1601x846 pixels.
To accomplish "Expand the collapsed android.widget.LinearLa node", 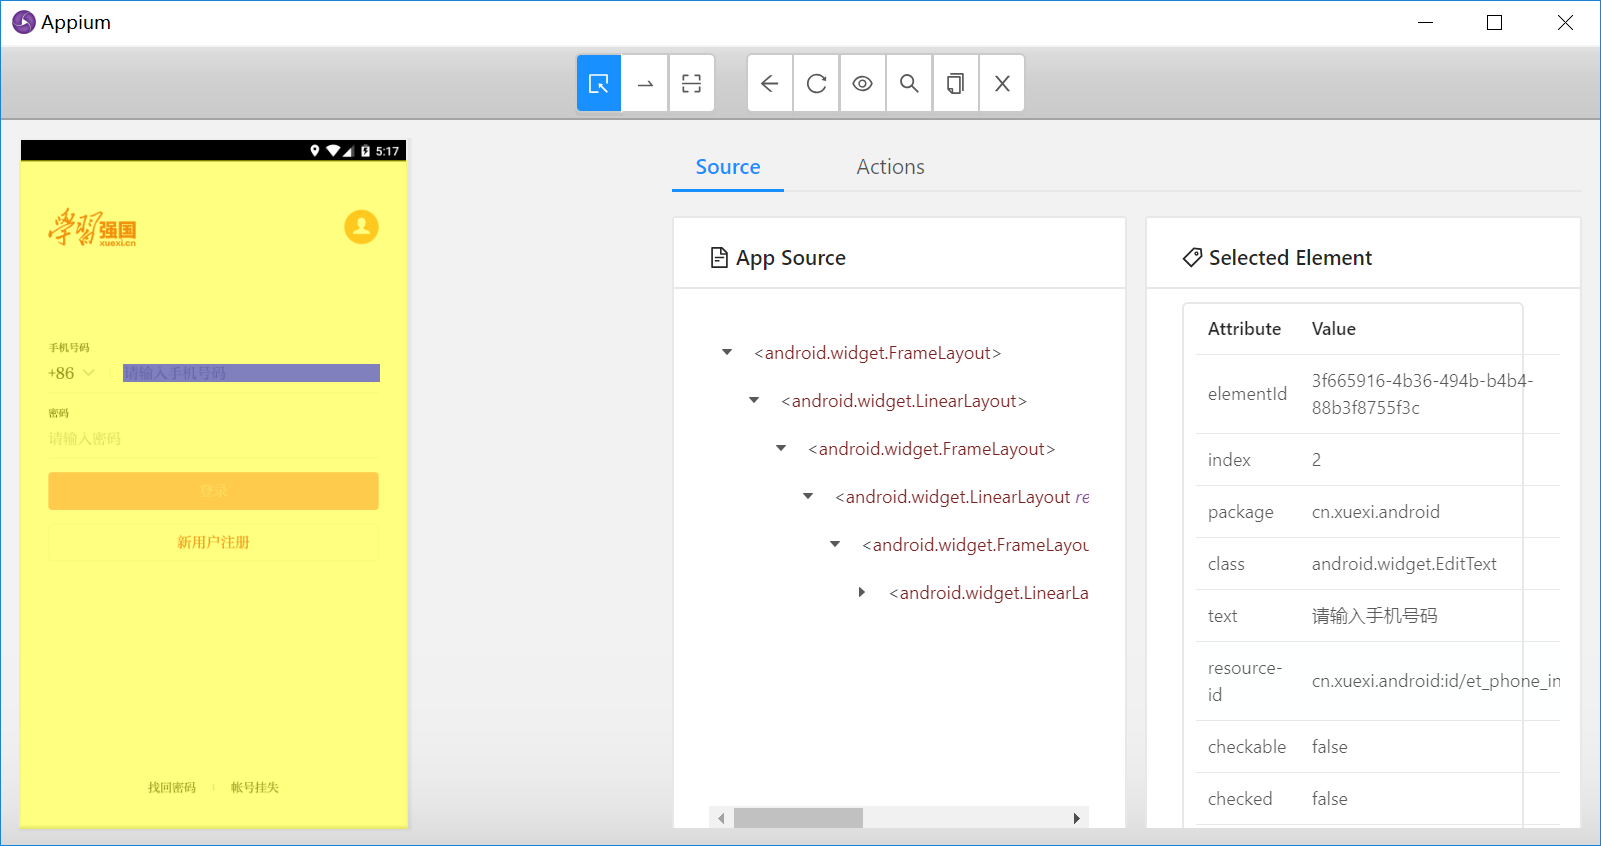I will (861, 592).
